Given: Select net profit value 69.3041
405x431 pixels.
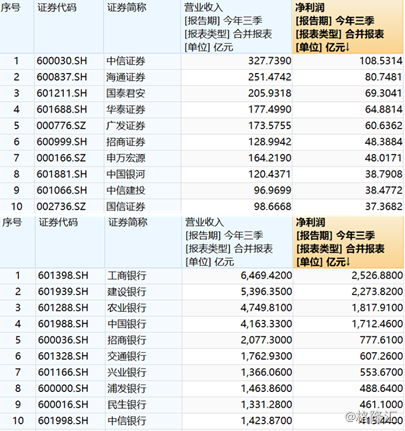Looking at the screenshot, I should [x=383, y=93].
